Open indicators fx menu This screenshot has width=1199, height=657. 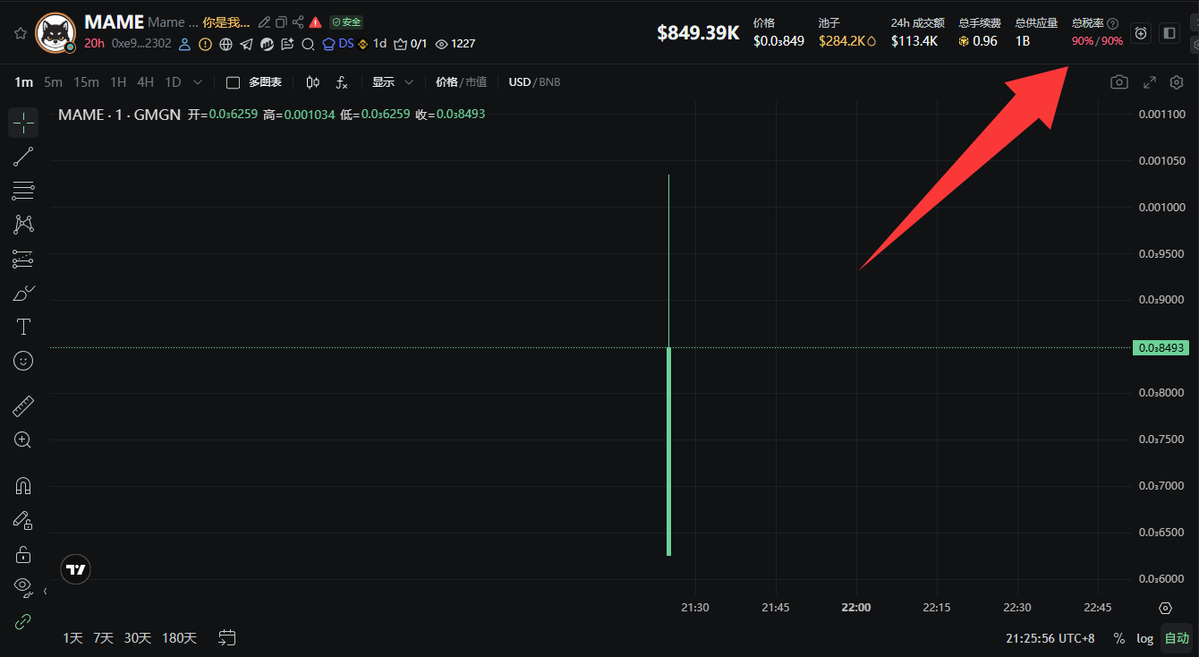[342, 82]
